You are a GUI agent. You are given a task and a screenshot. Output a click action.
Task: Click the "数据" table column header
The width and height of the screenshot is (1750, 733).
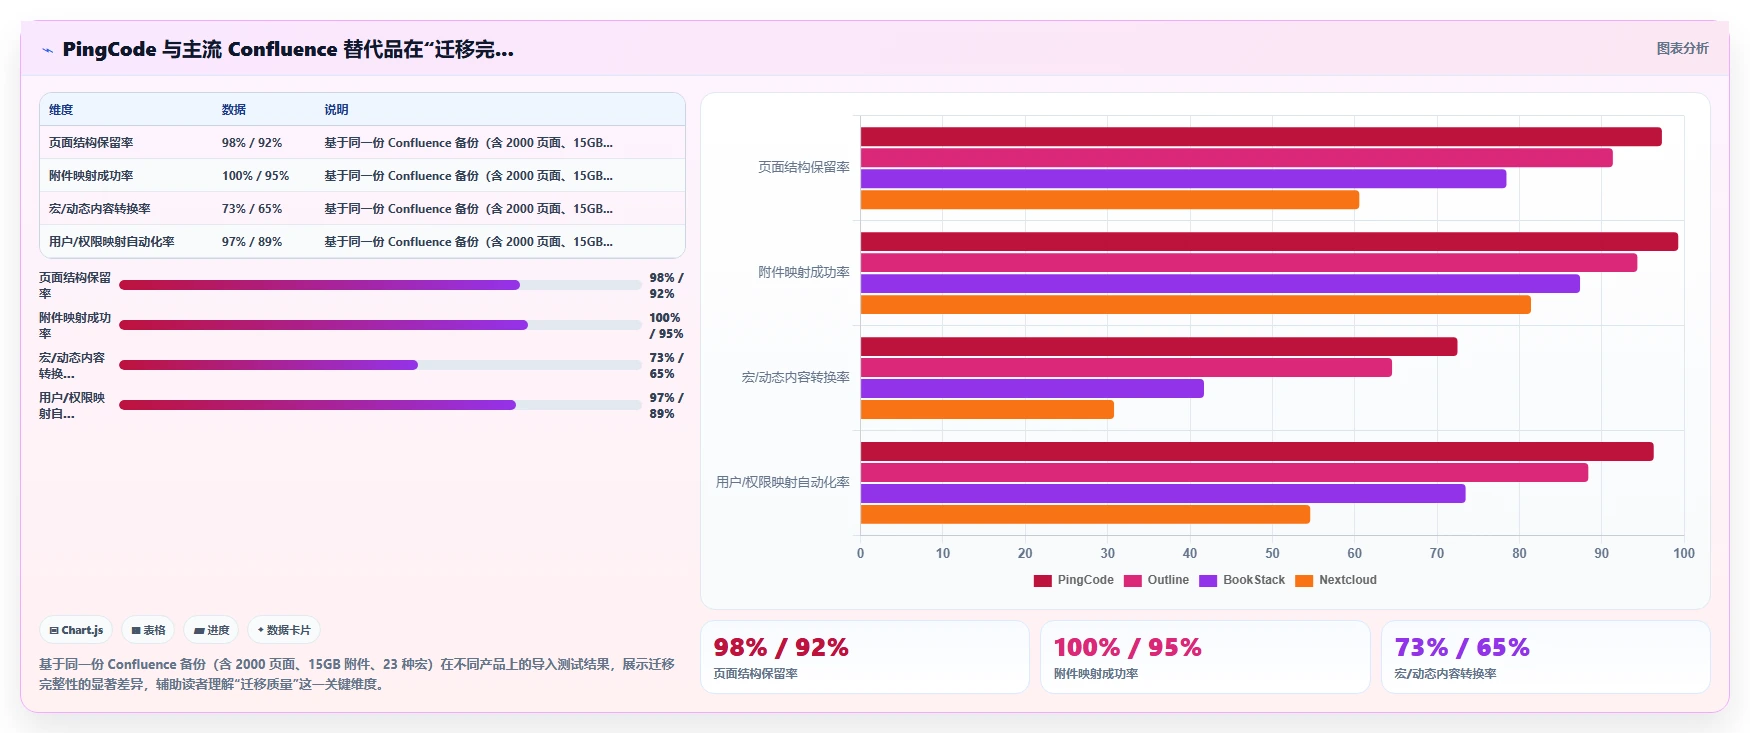tap(234, 110)
